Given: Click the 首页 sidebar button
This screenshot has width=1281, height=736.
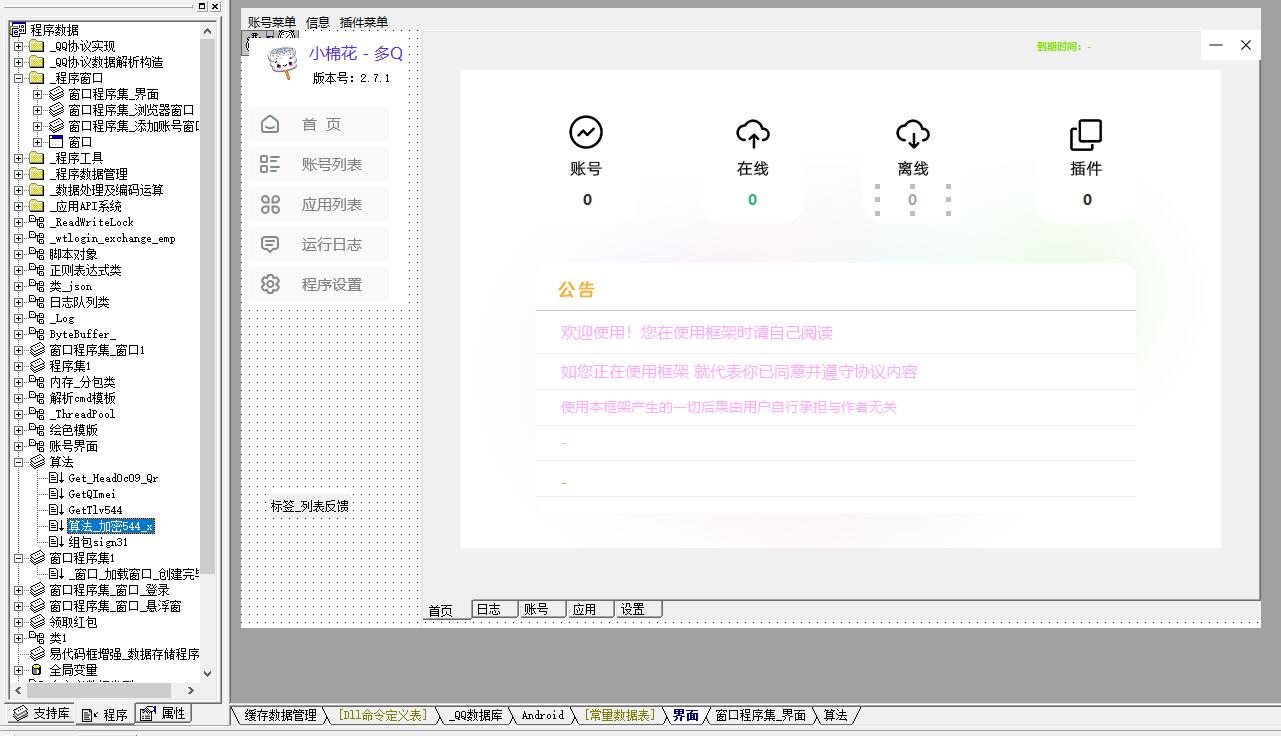Looking at the screenshot, I should [x=320, y=124].
